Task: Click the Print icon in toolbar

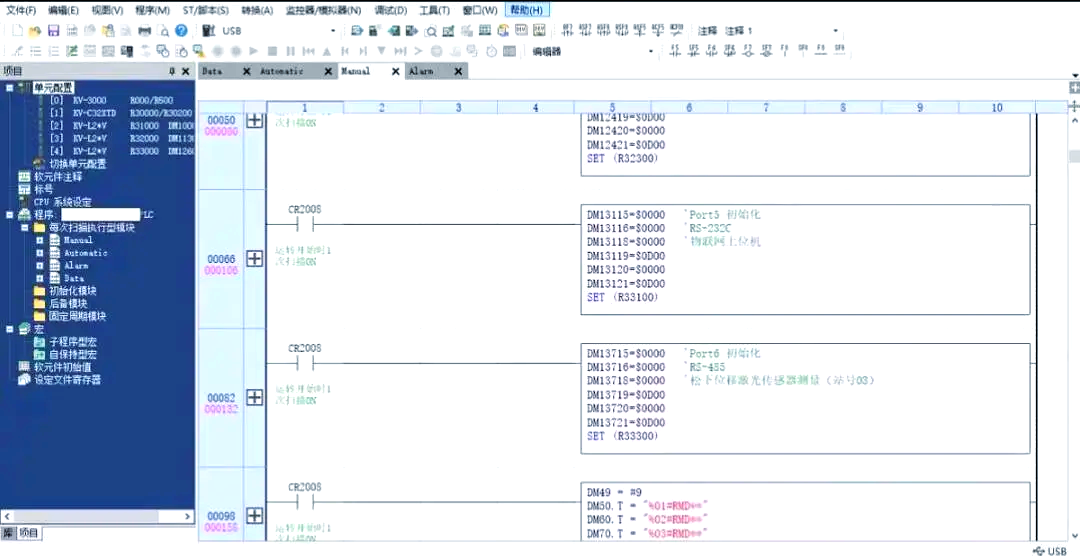Action: [x=145, y=30]
